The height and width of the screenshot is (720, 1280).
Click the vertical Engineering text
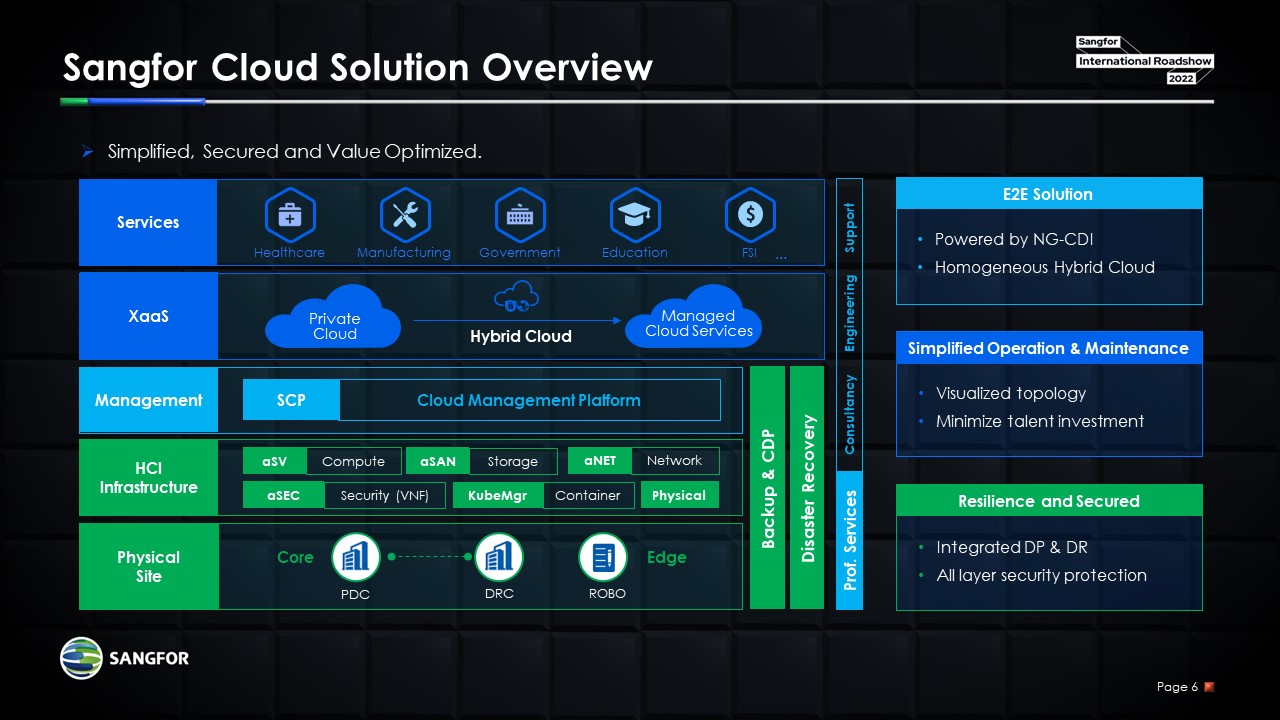pyautogui.click(x=849, y=314)
